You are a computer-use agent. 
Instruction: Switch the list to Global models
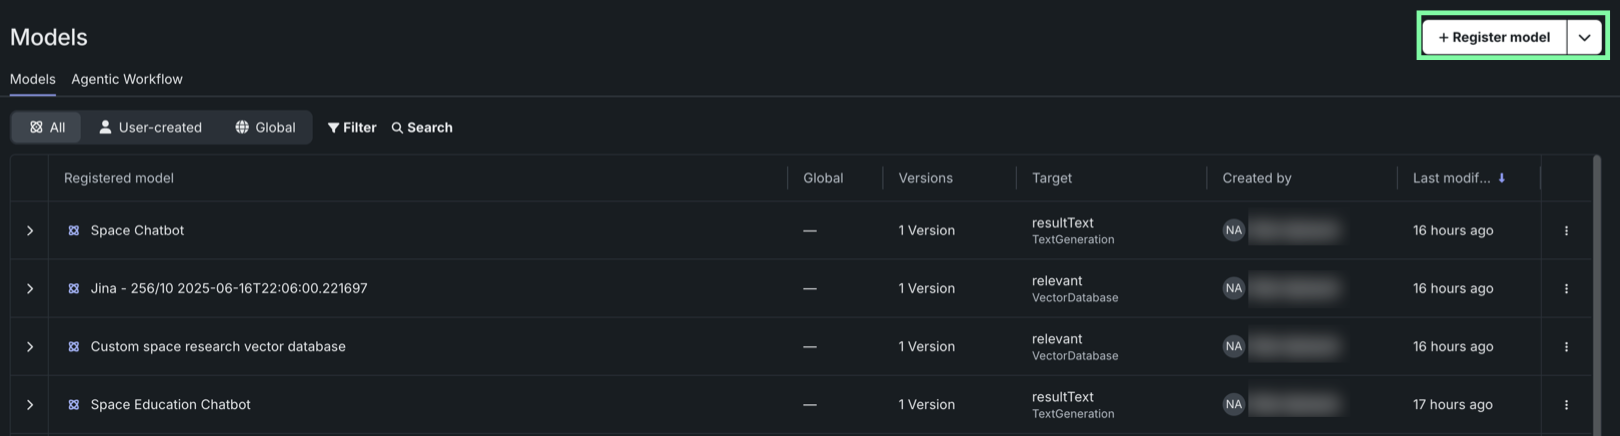click(265, 128)
